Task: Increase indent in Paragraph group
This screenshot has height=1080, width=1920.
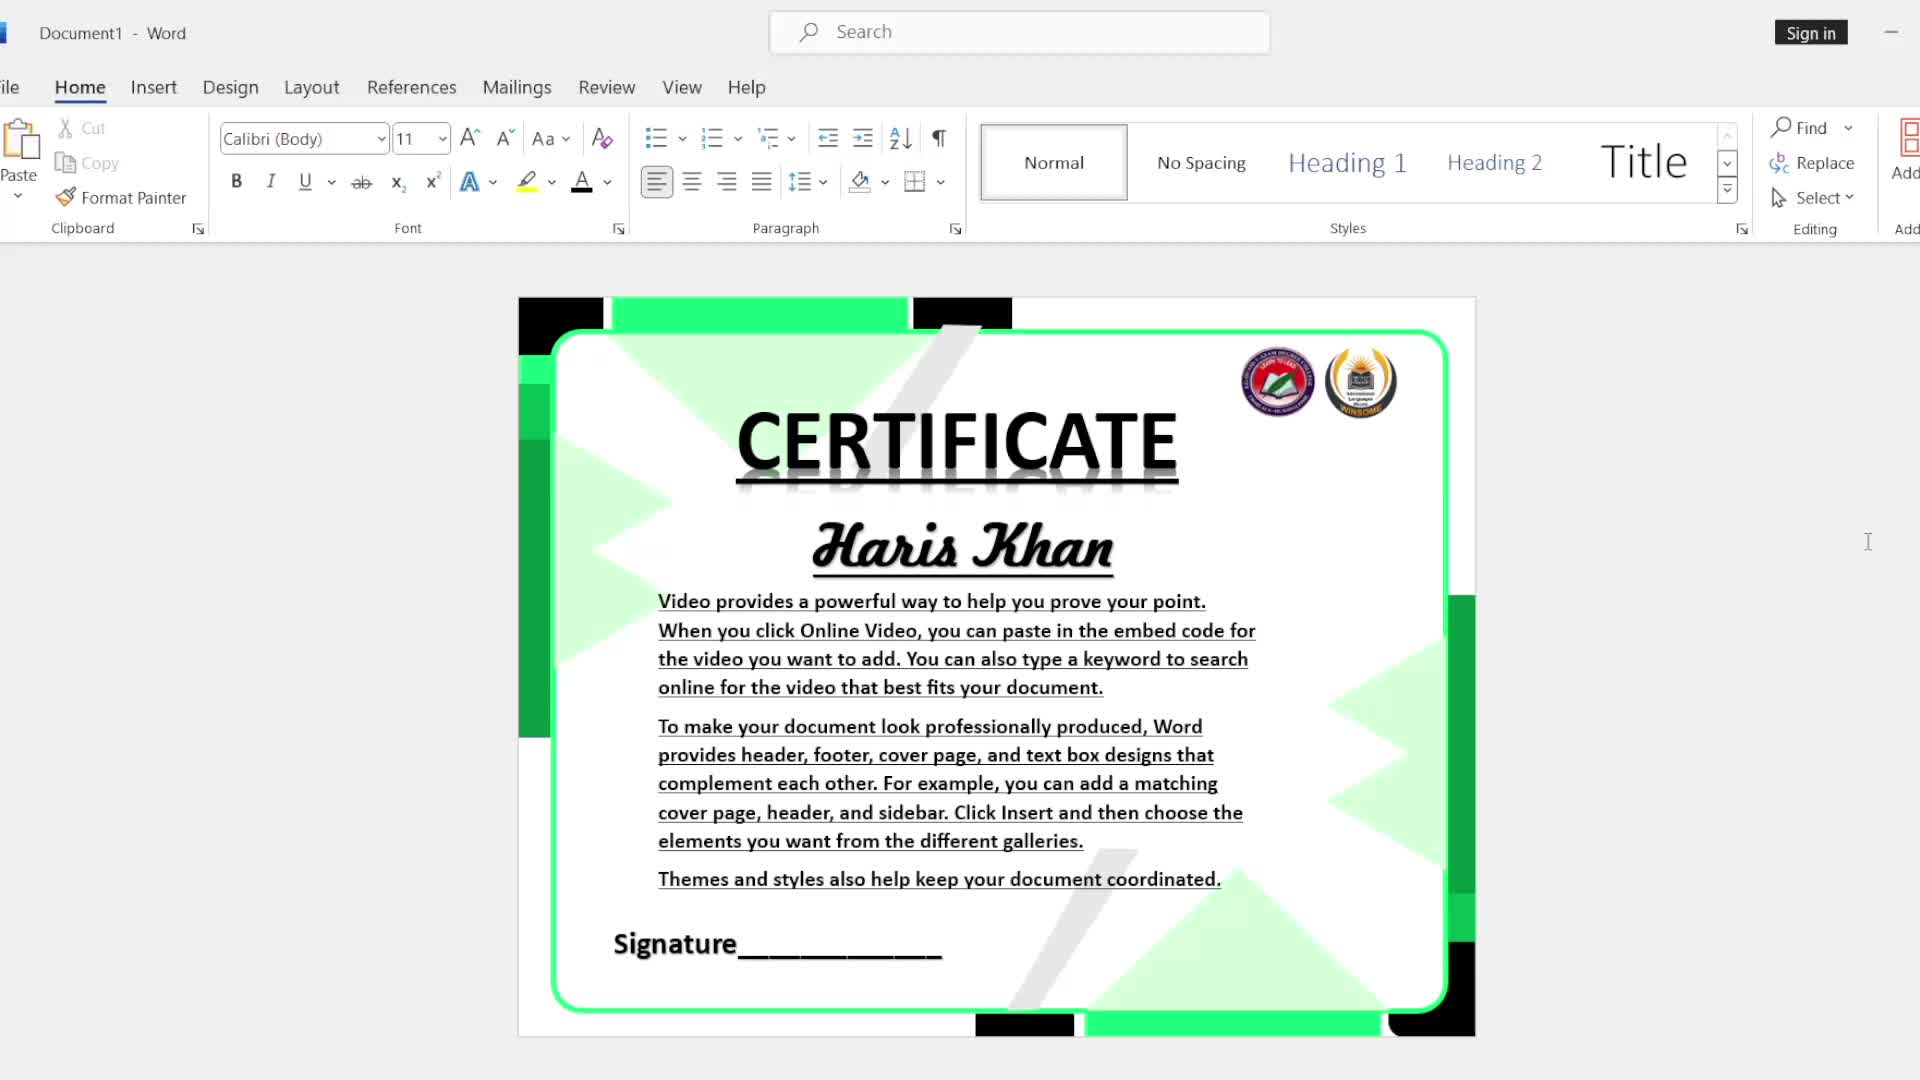Action: (x=863, y=138)
